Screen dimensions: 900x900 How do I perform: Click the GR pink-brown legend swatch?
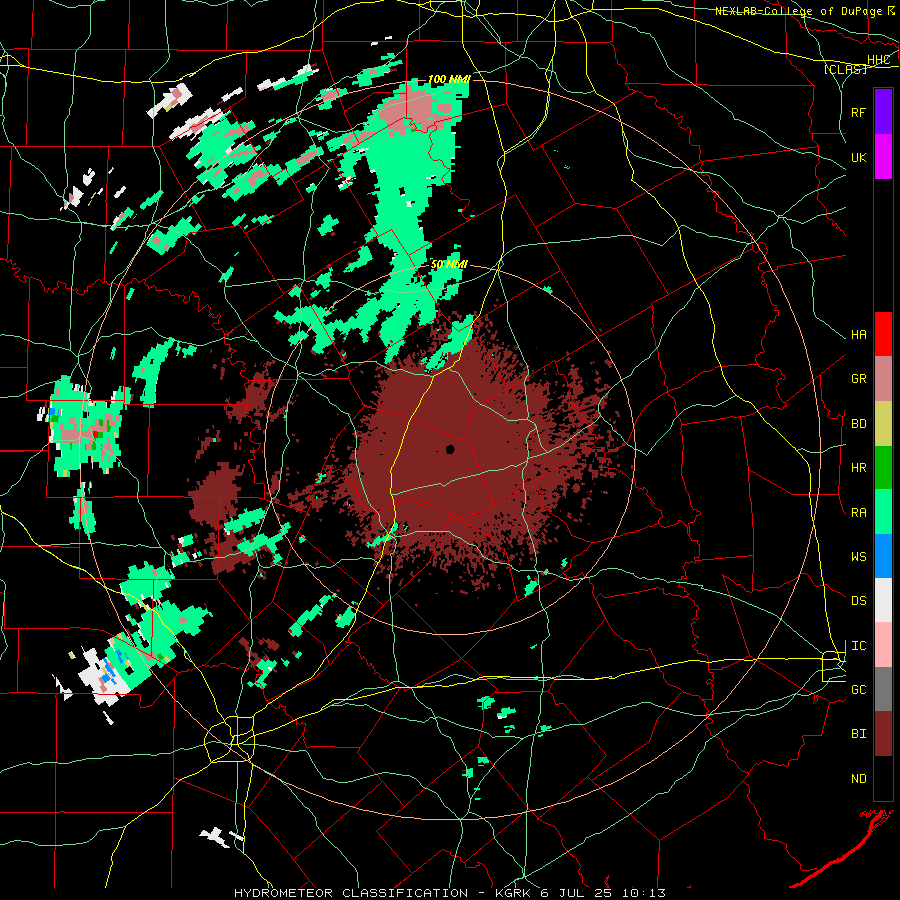883,379
